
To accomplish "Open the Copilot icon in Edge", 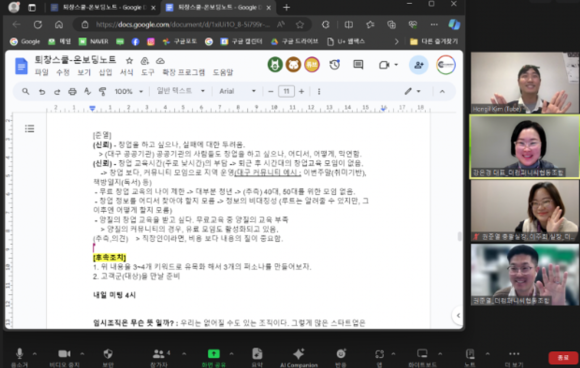I will point(454,25).
